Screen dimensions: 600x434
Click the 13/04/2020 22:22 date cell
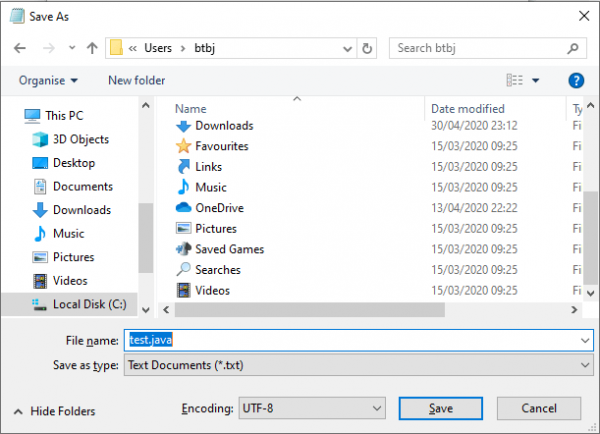point(474,208)
